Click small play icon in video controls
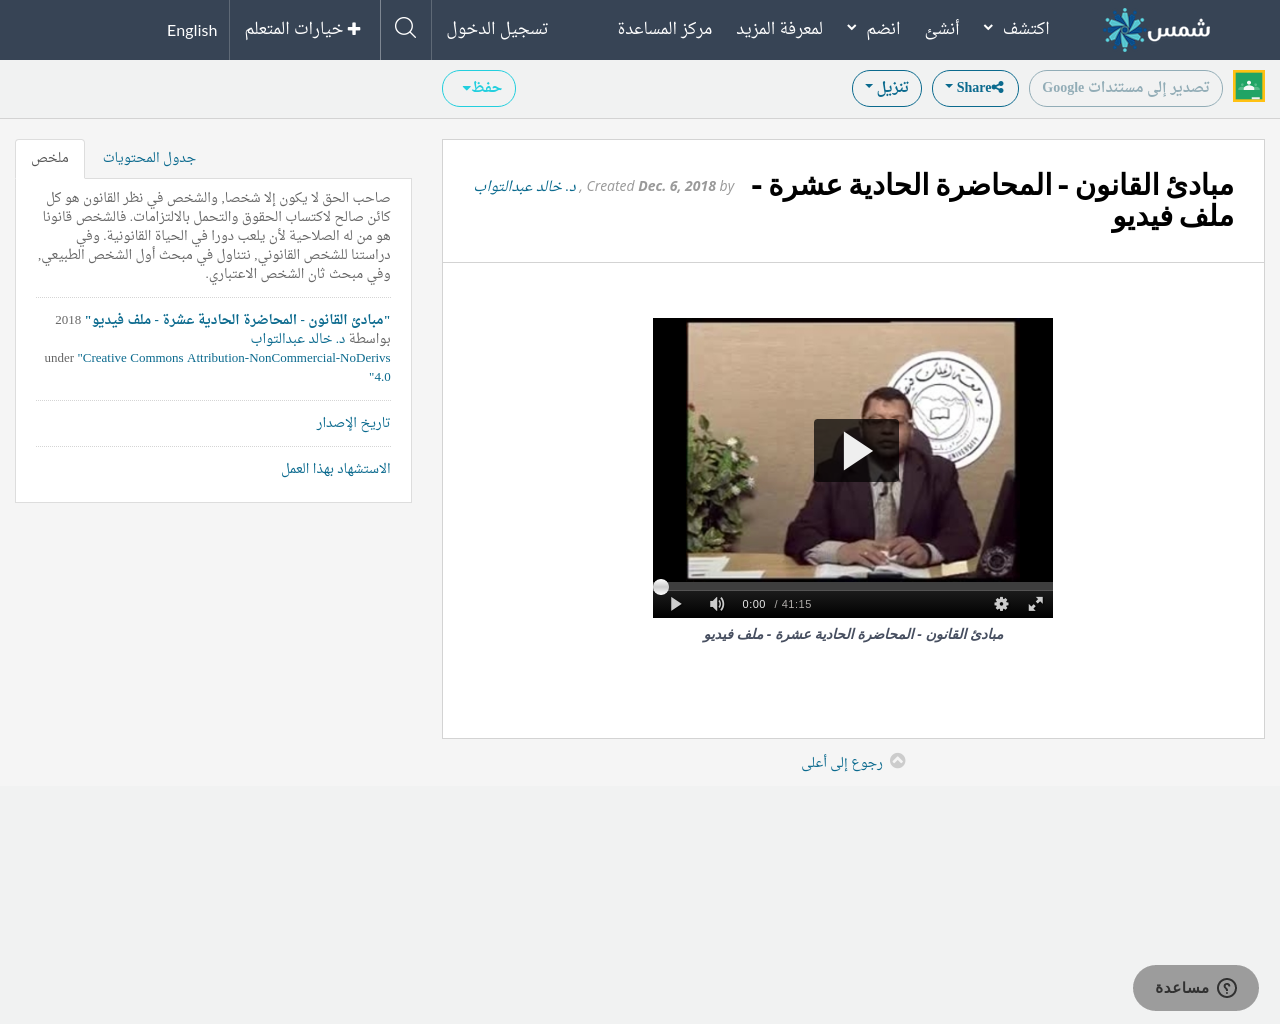This screenshot has height=1024, width=1280. click(676, 604)
